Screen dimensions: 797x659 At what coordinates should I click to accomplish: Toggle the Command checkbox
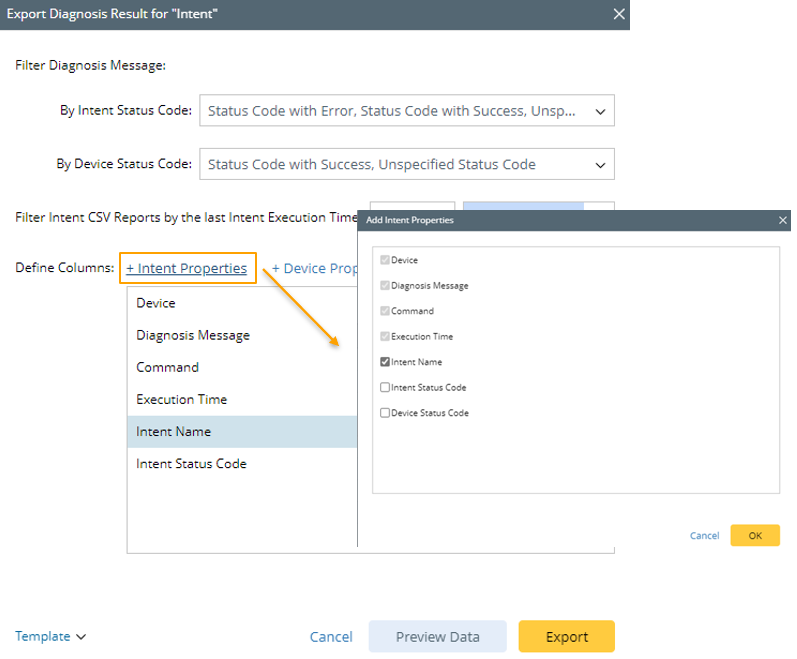(386, 311)
